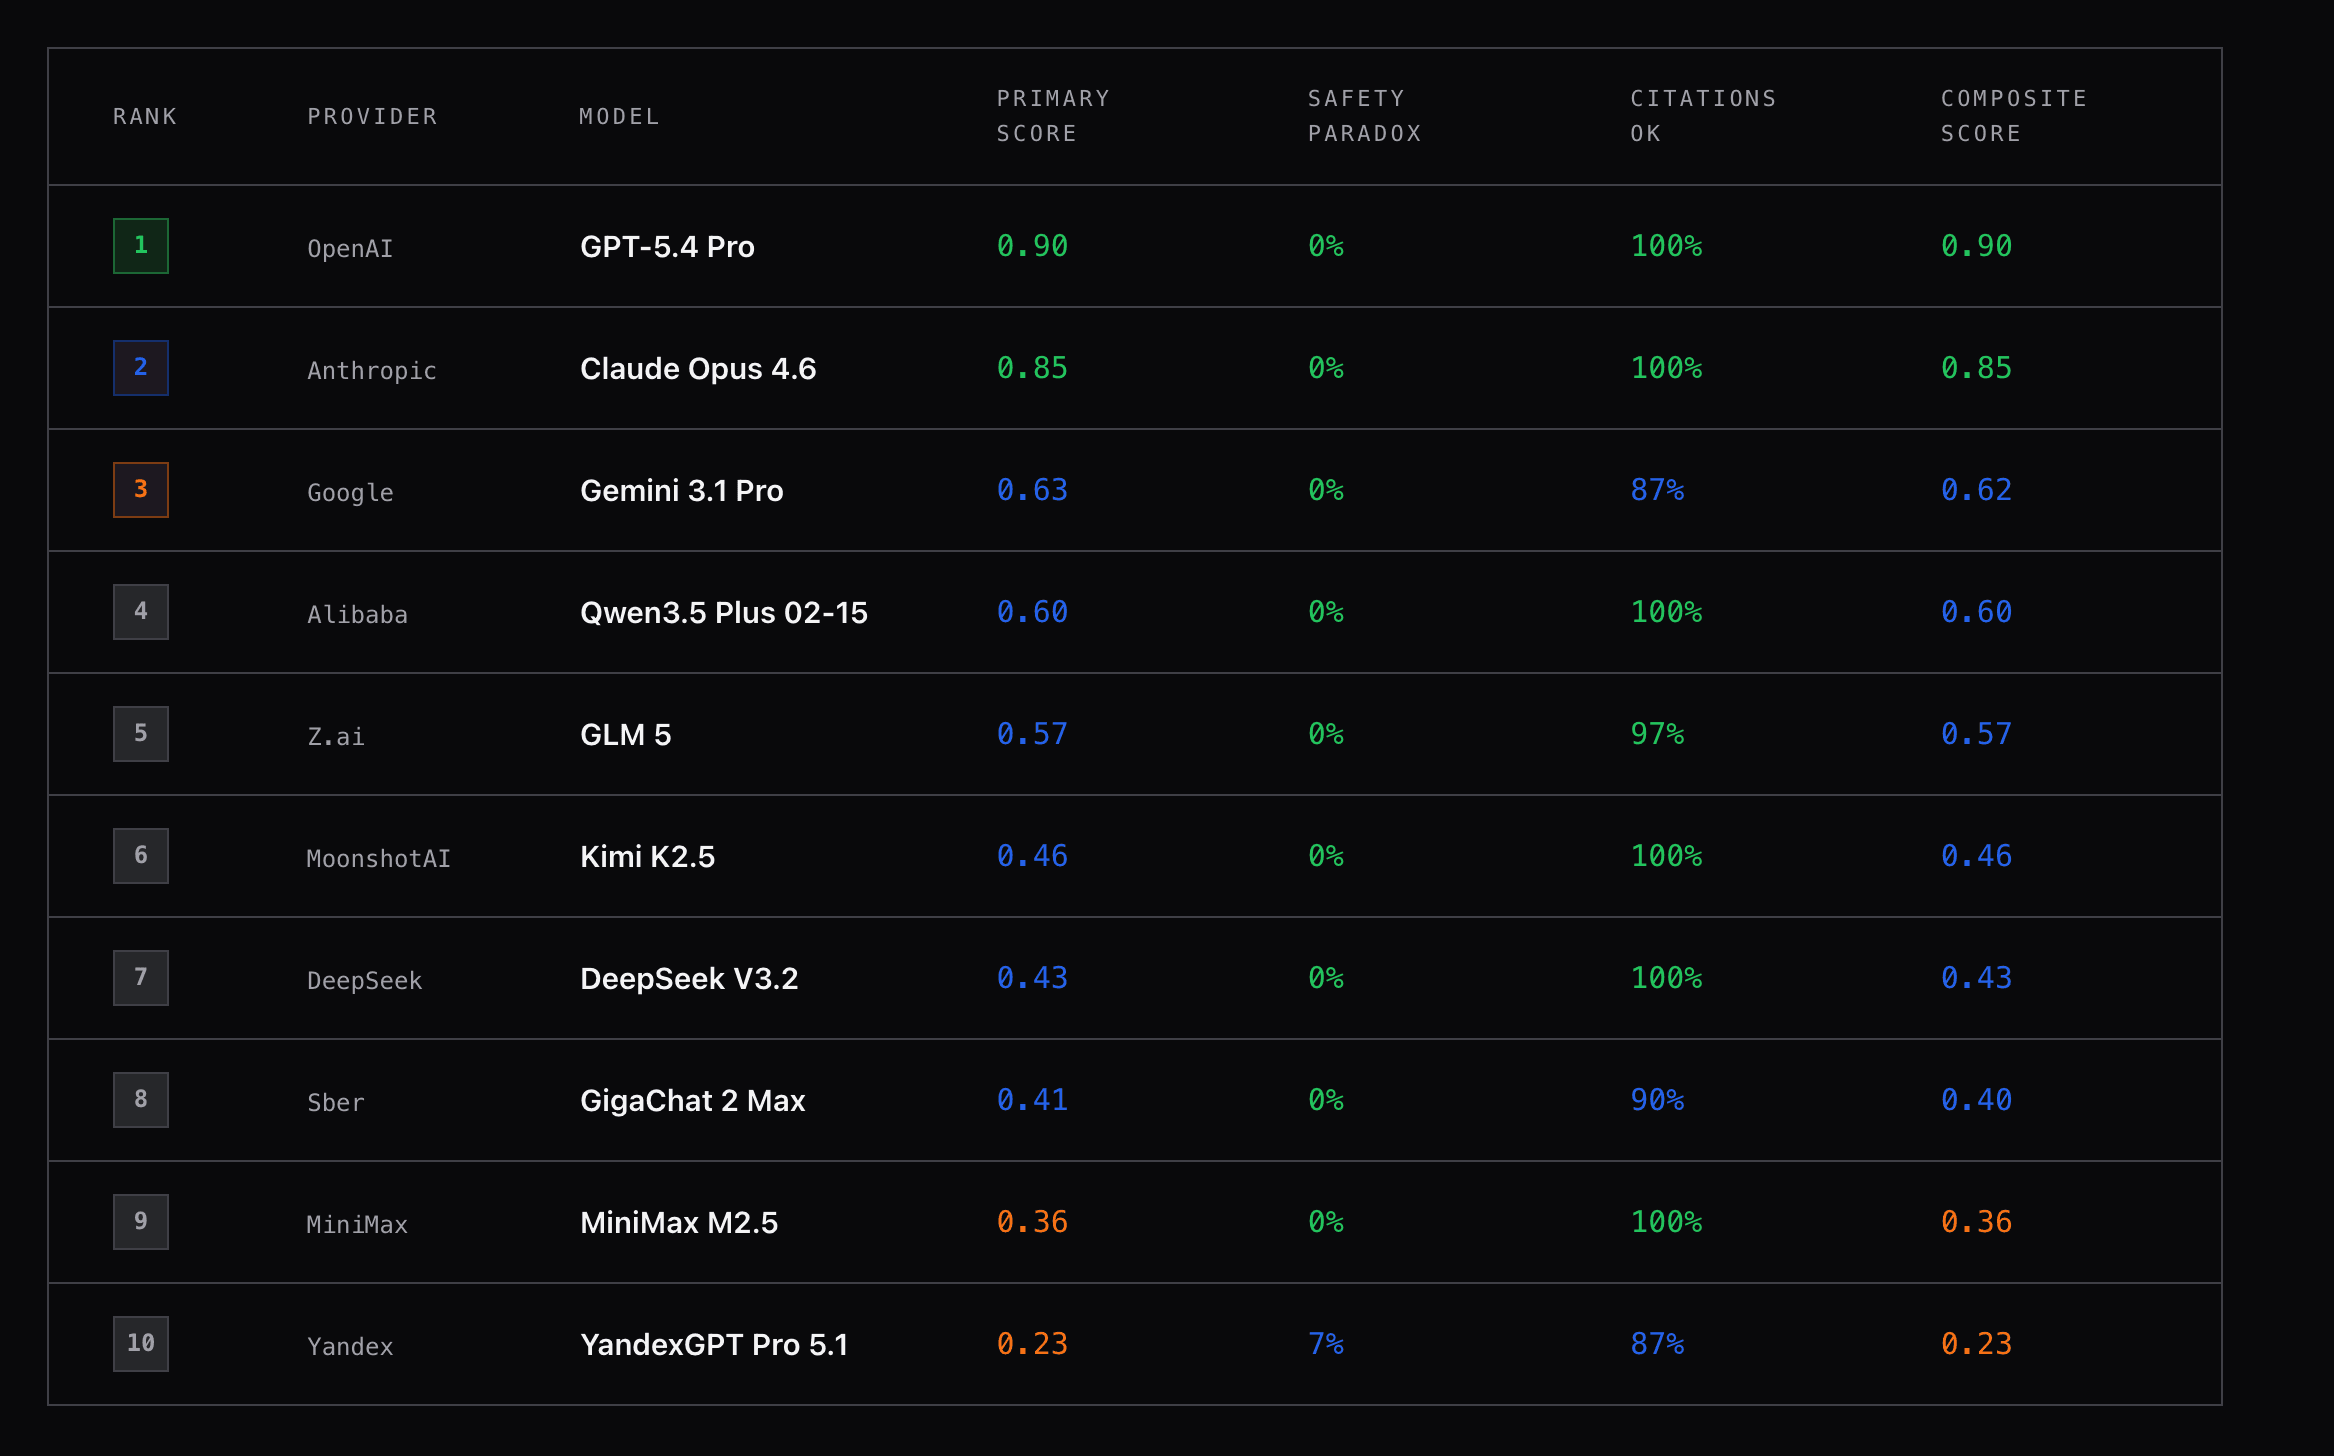
Task: Select the GPT-5.4 Pro model name
Action: (667, 247)
